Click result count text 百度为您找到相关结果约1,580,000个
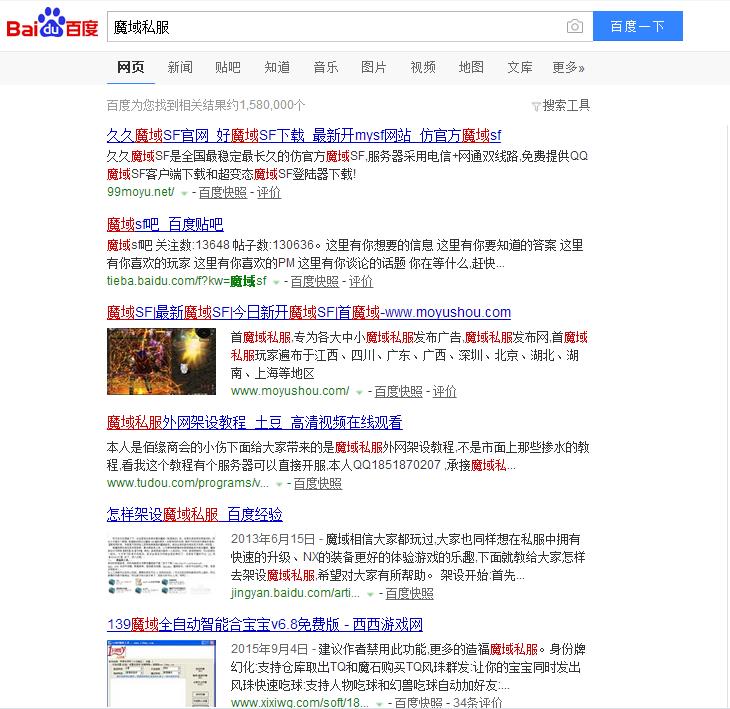730x709 pixels. point(206,105)
